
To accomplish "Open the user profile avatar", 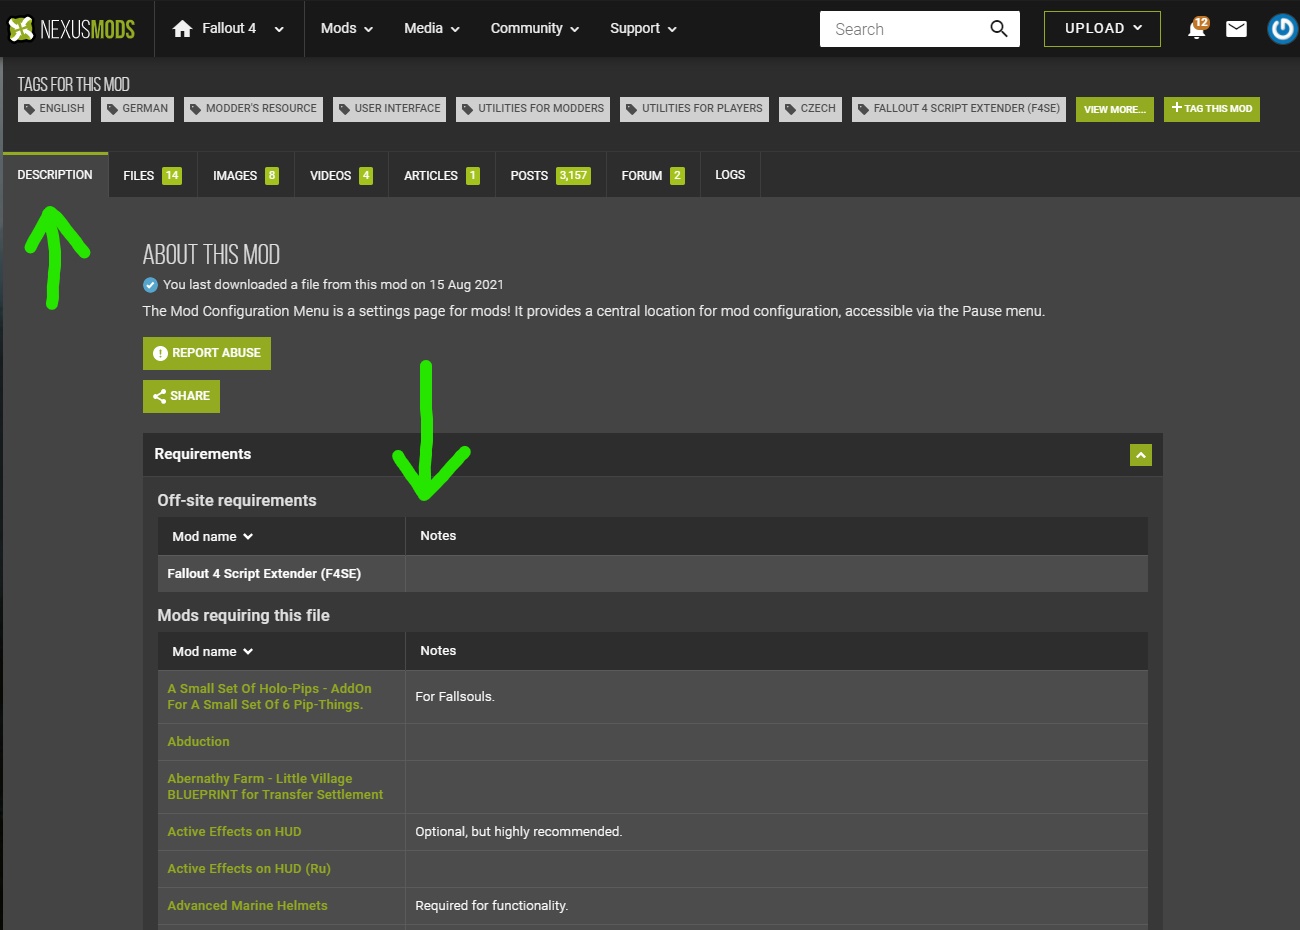I will click(1282, 29).
